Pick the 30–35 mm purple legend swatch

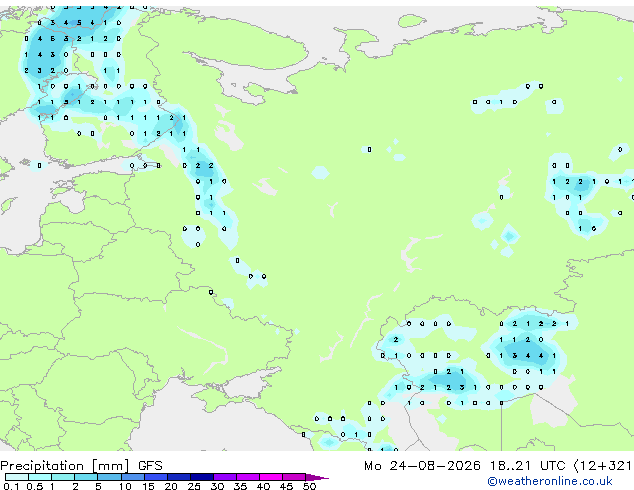coord(224,477)
